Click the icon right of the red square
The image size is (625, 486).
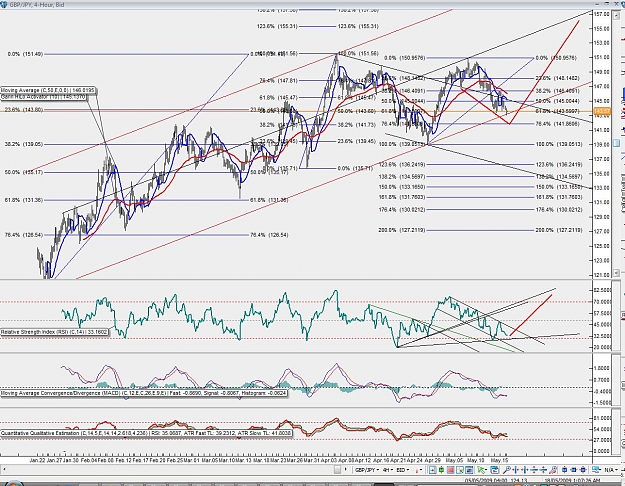point(460,470)
